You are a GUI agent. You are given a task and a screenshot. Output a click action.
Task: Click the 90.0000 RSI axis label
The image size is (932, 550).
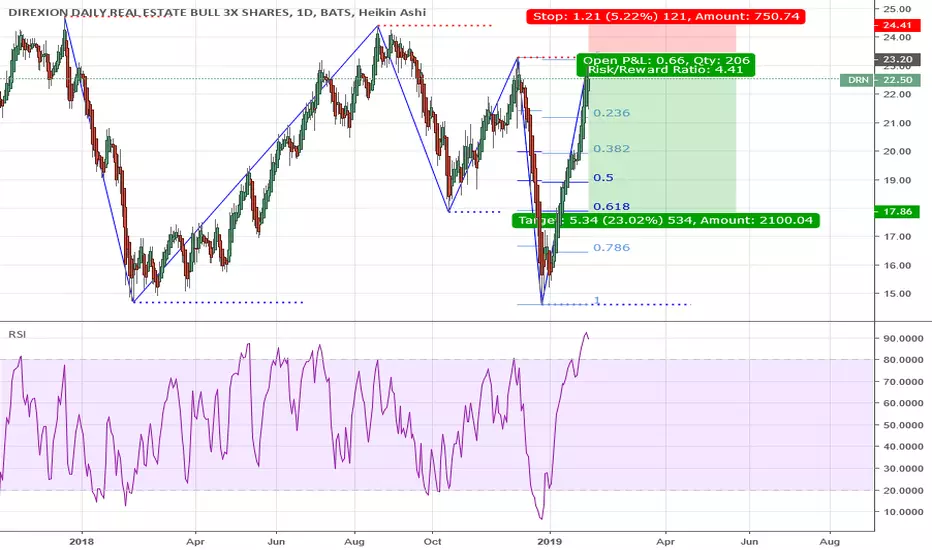coord(903,338)
